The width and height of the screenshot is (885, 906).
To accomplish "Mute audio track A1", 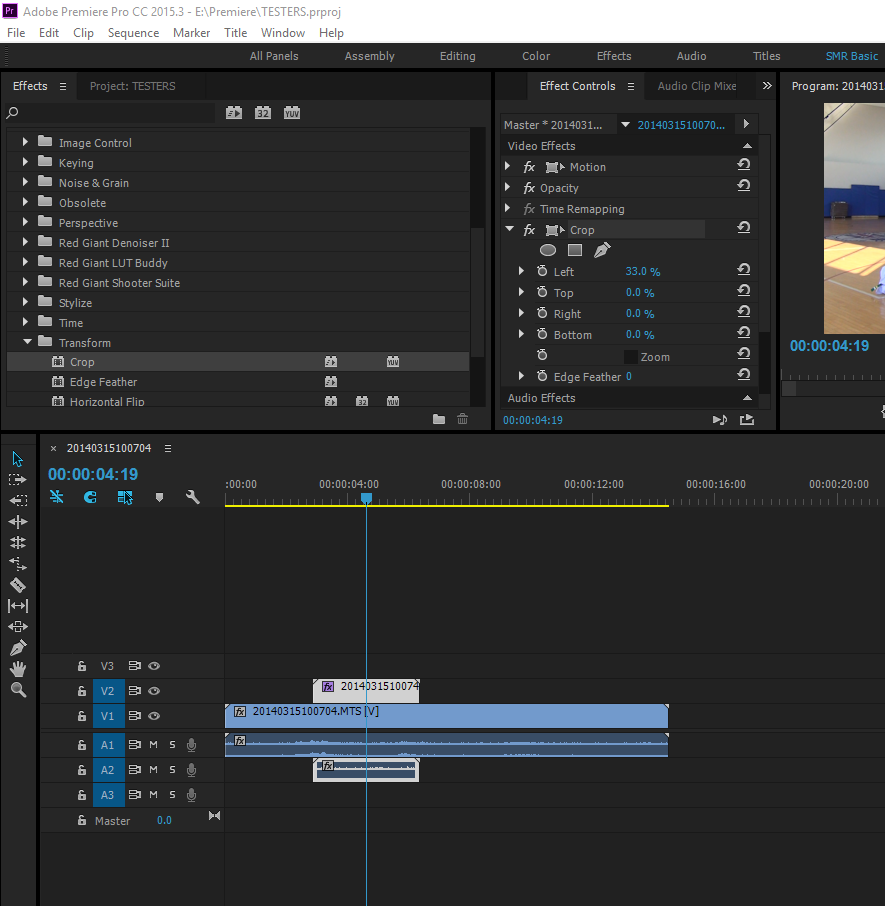I will 154,744.
